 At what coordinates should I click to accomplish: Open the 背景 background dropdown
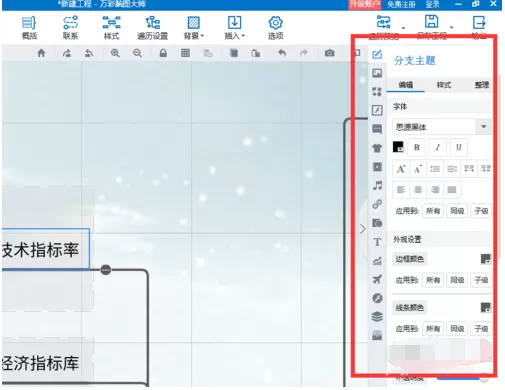(194, 28)
